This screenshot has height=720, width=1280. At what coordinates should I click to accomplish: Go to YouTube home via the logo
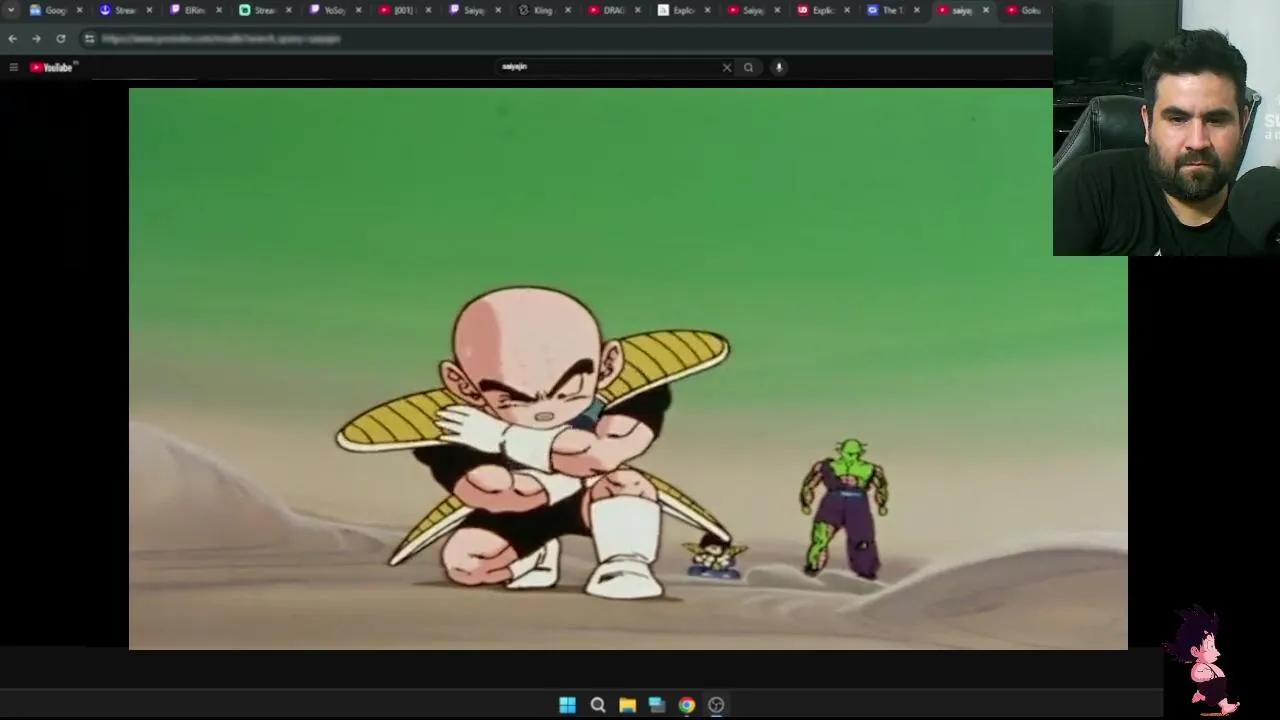[52, 67]
